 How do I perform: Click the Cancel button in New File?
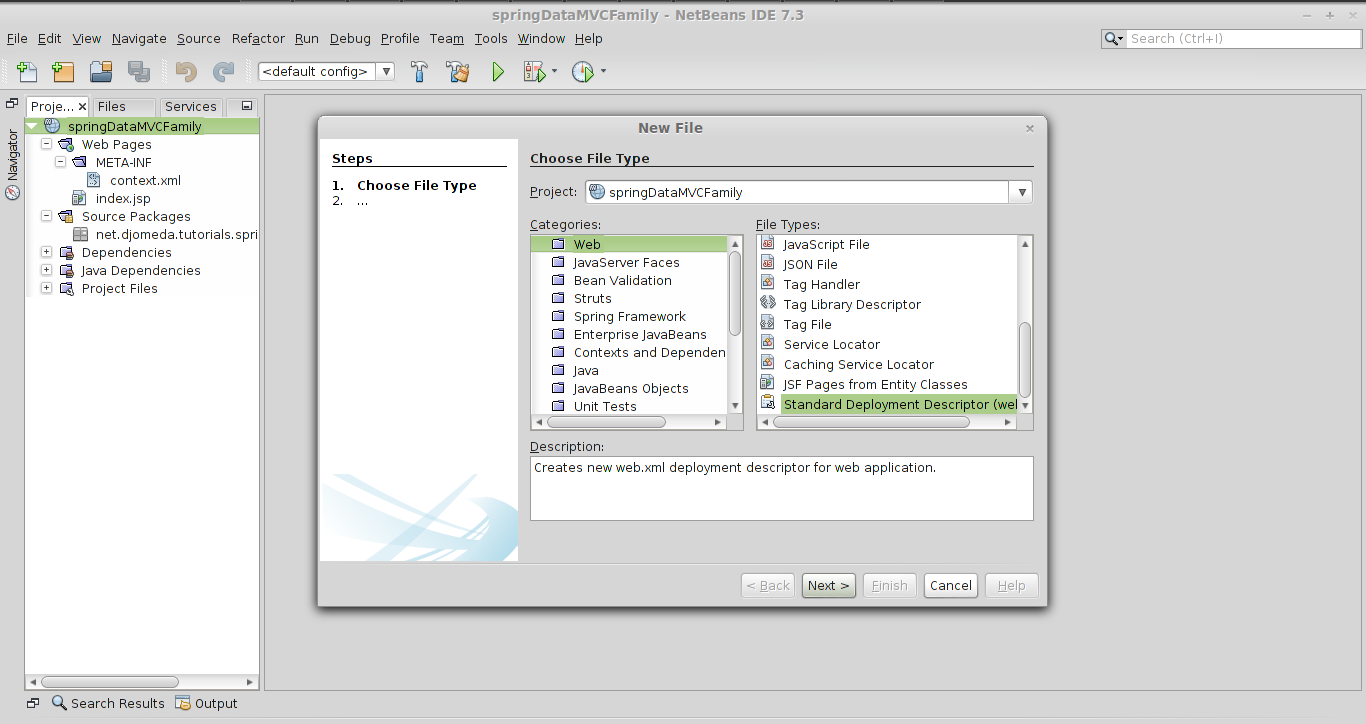pyautogui.click(x=950, y=586)
